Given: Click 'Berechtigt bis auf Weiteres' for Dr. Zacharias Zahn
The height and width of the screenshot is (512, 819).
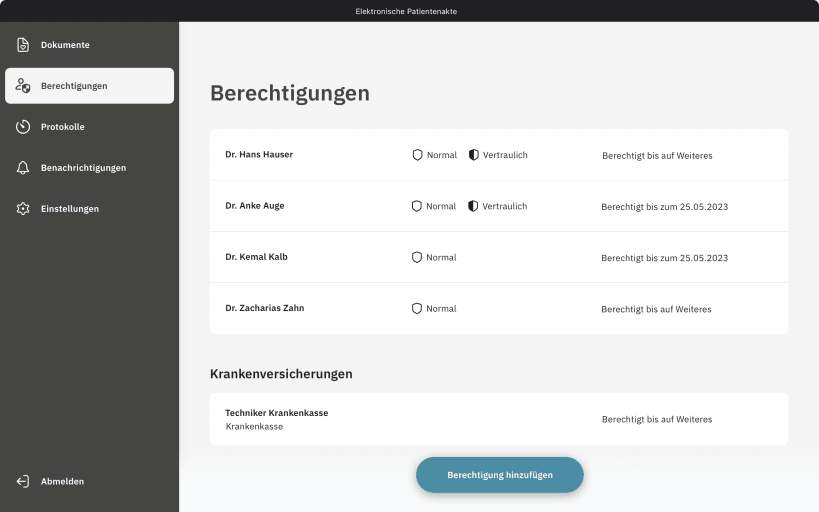Looking at the screenshot, I should tap(656, 309).
